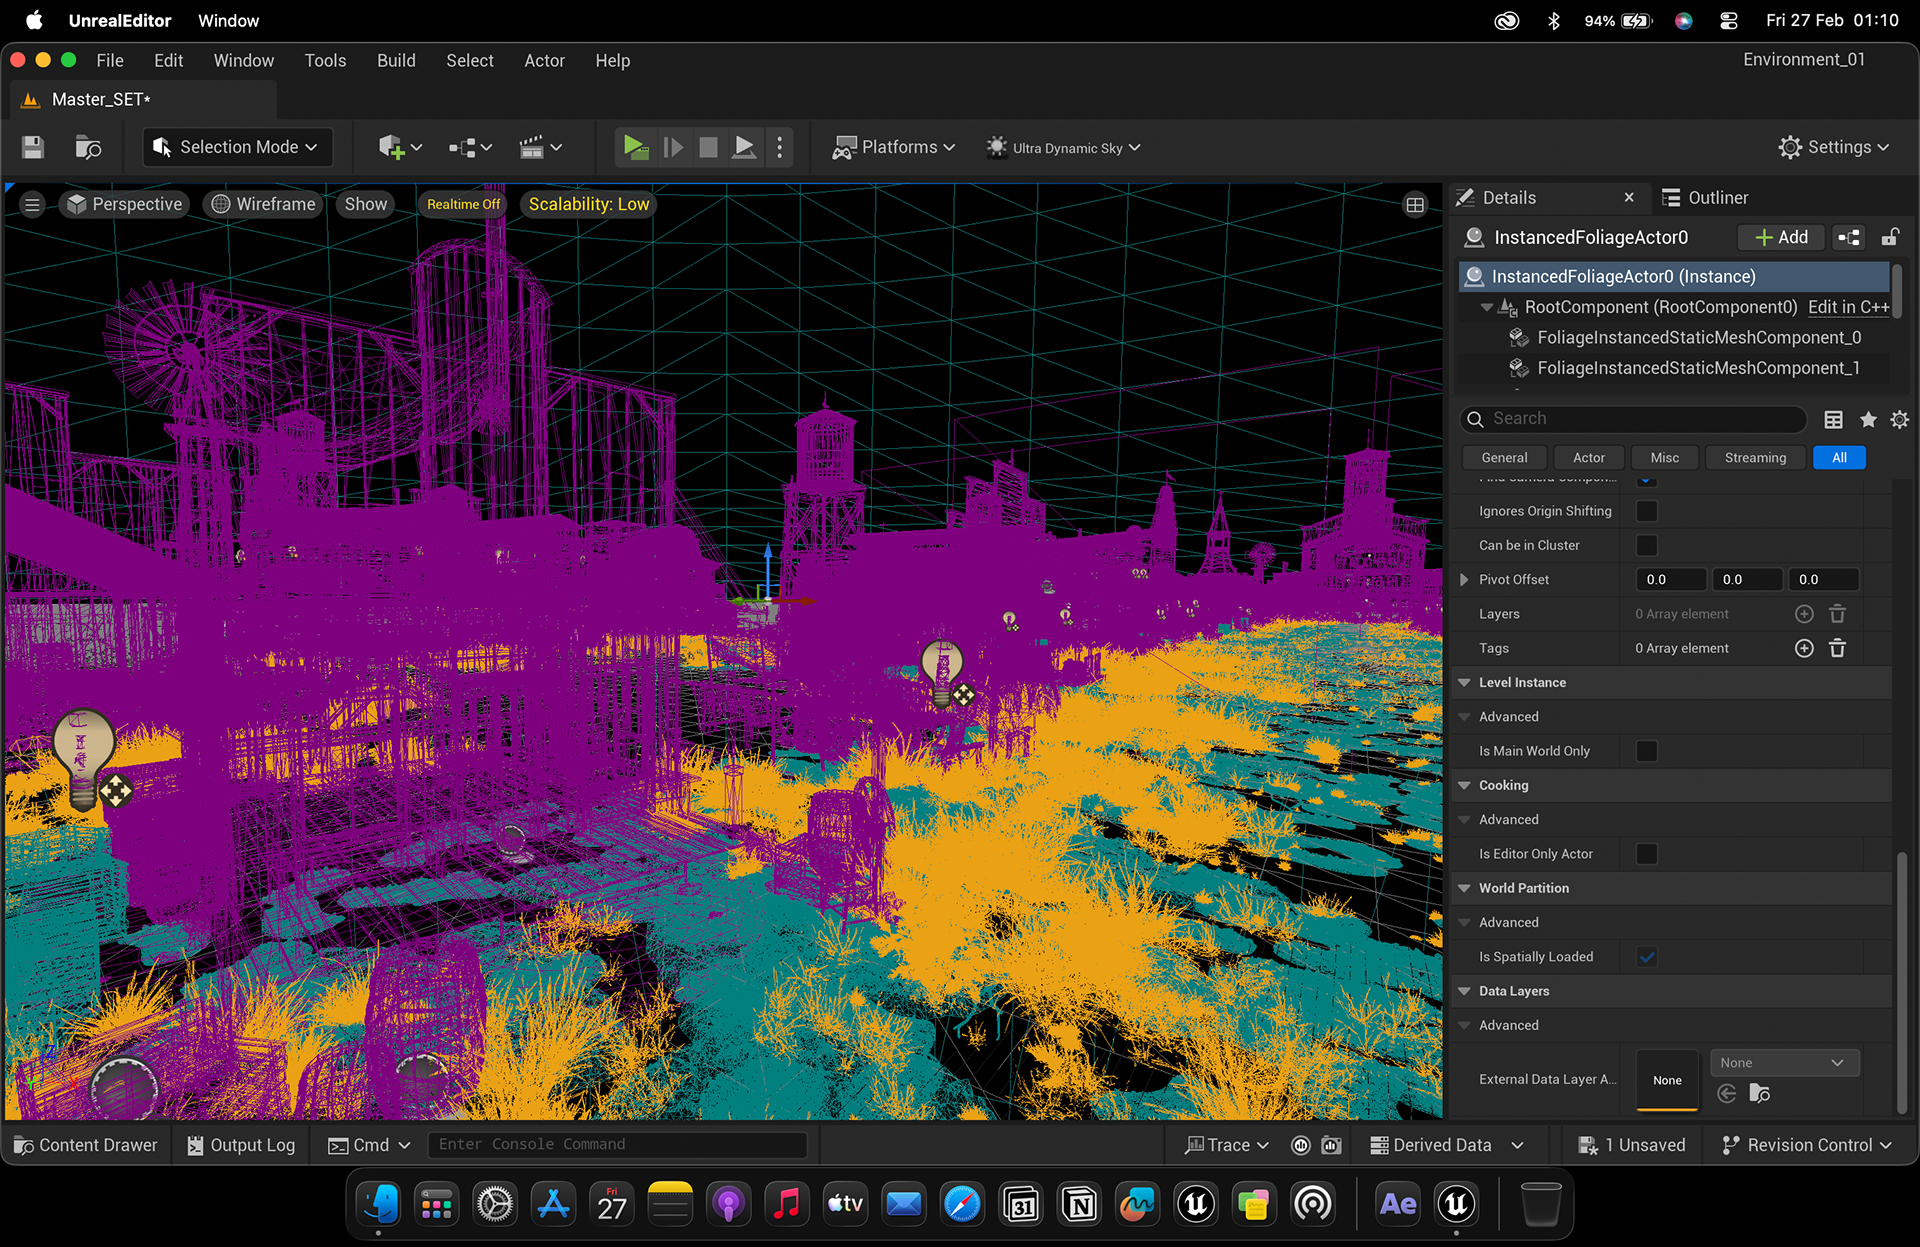1920x1247 pixels.
Task: Click the Edit in C++ link
Action: (x=1848, y=307)
